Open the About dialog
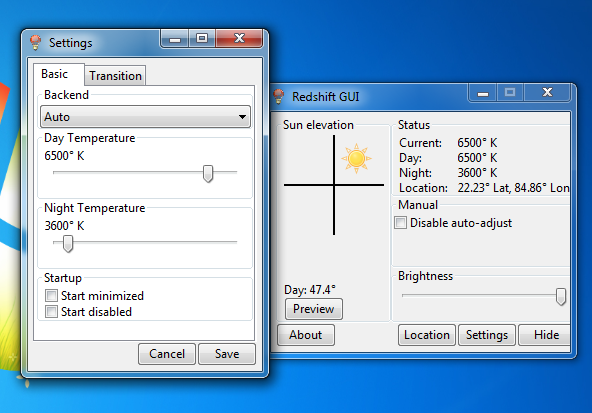 tap(306, 335)
